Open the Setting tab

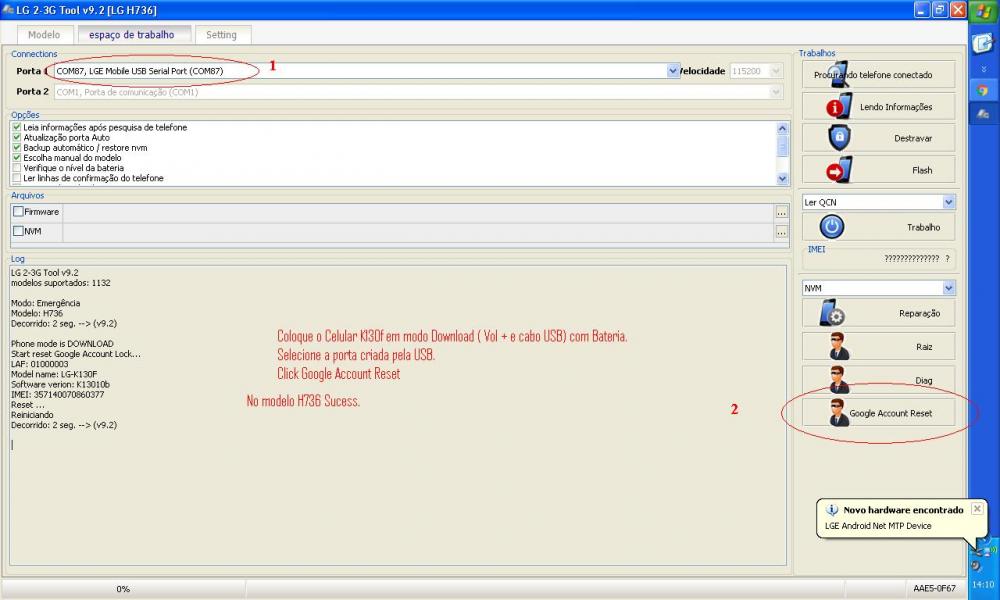coord(221,35)
